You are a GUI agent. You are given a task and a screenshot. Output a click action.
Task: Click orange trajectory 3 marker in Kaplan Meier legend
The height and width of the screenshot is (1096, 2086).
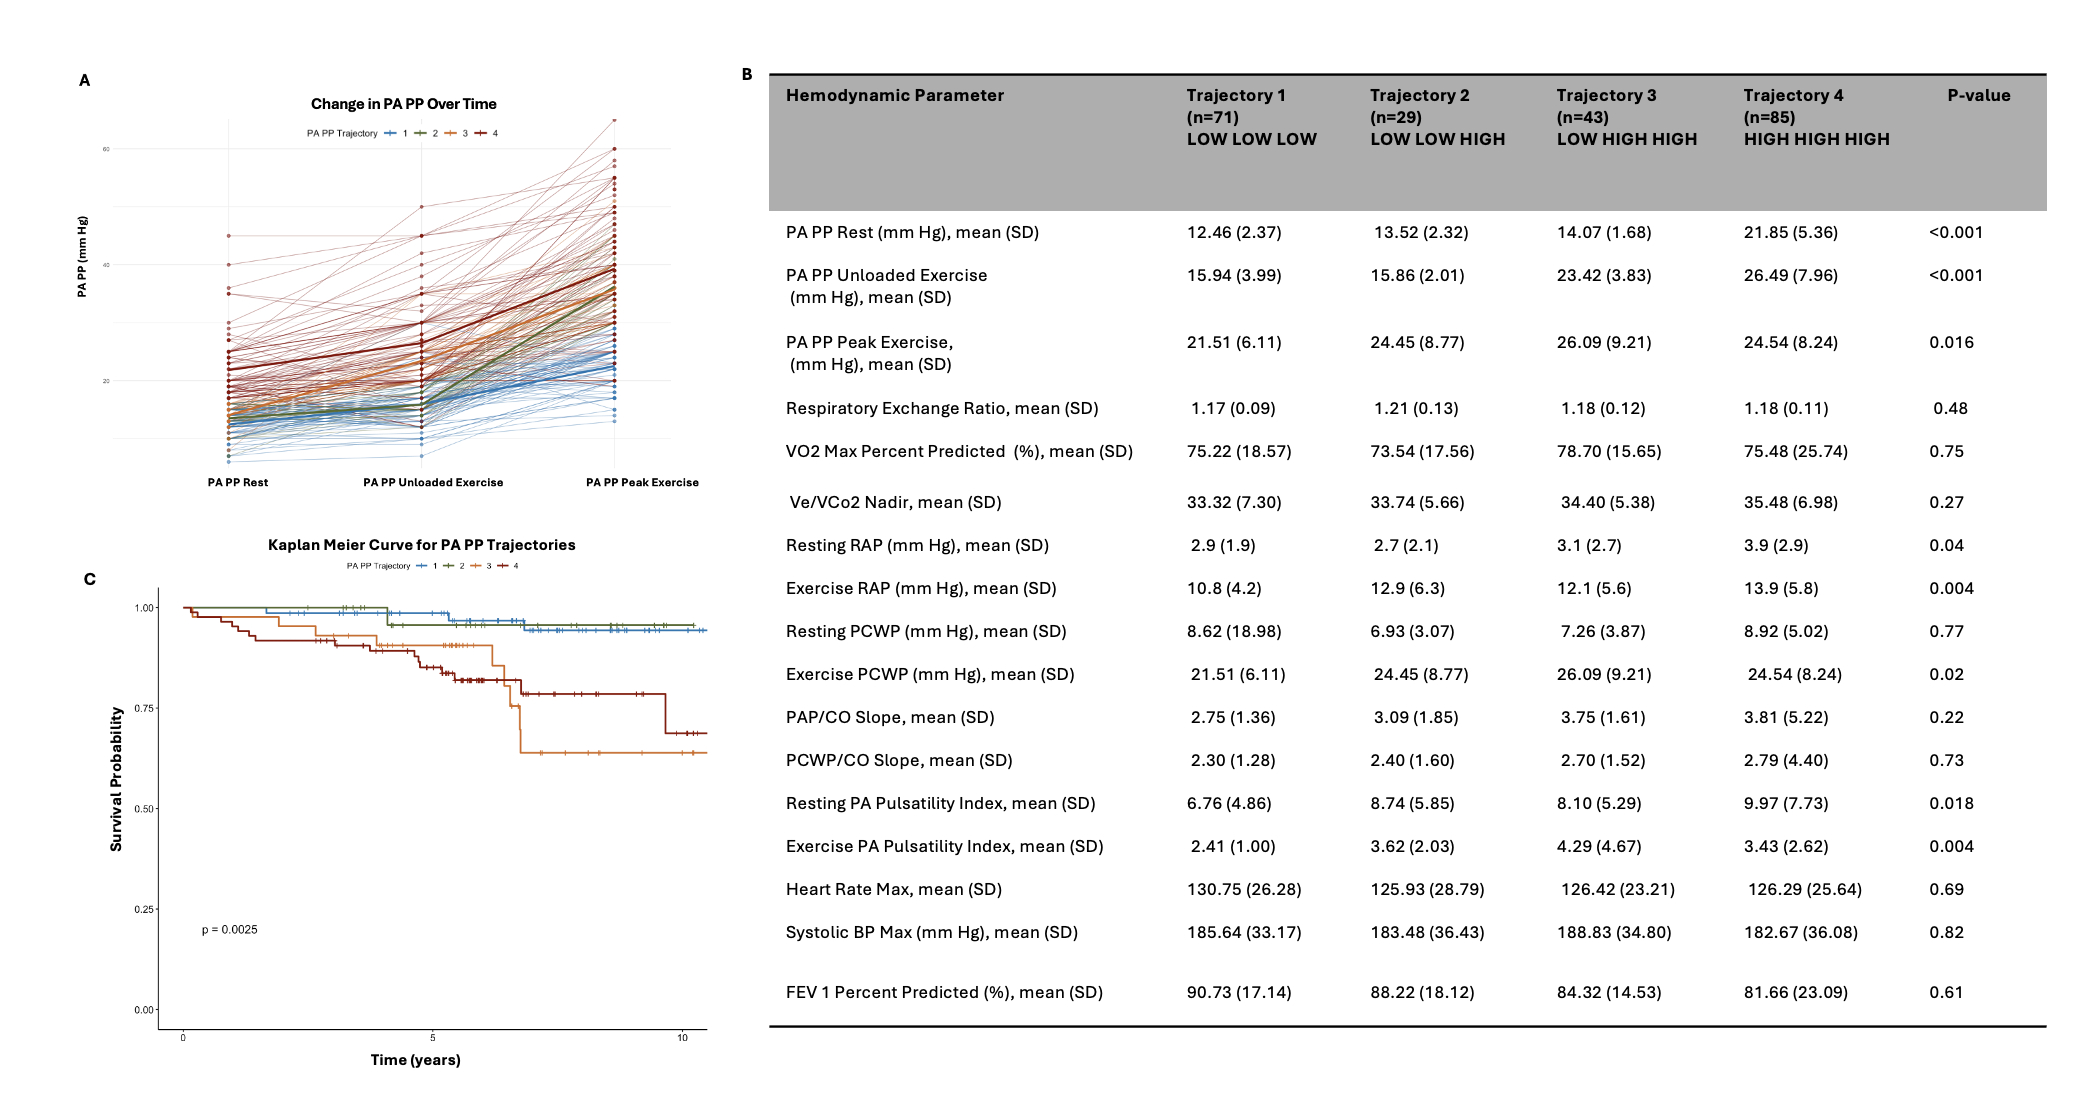(476, 566)
